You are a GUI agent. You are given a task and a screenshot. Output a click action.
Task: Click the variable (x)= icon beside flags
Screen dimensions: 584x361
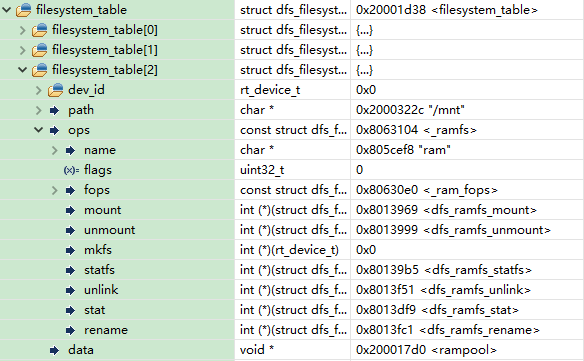tap(71, 170)
